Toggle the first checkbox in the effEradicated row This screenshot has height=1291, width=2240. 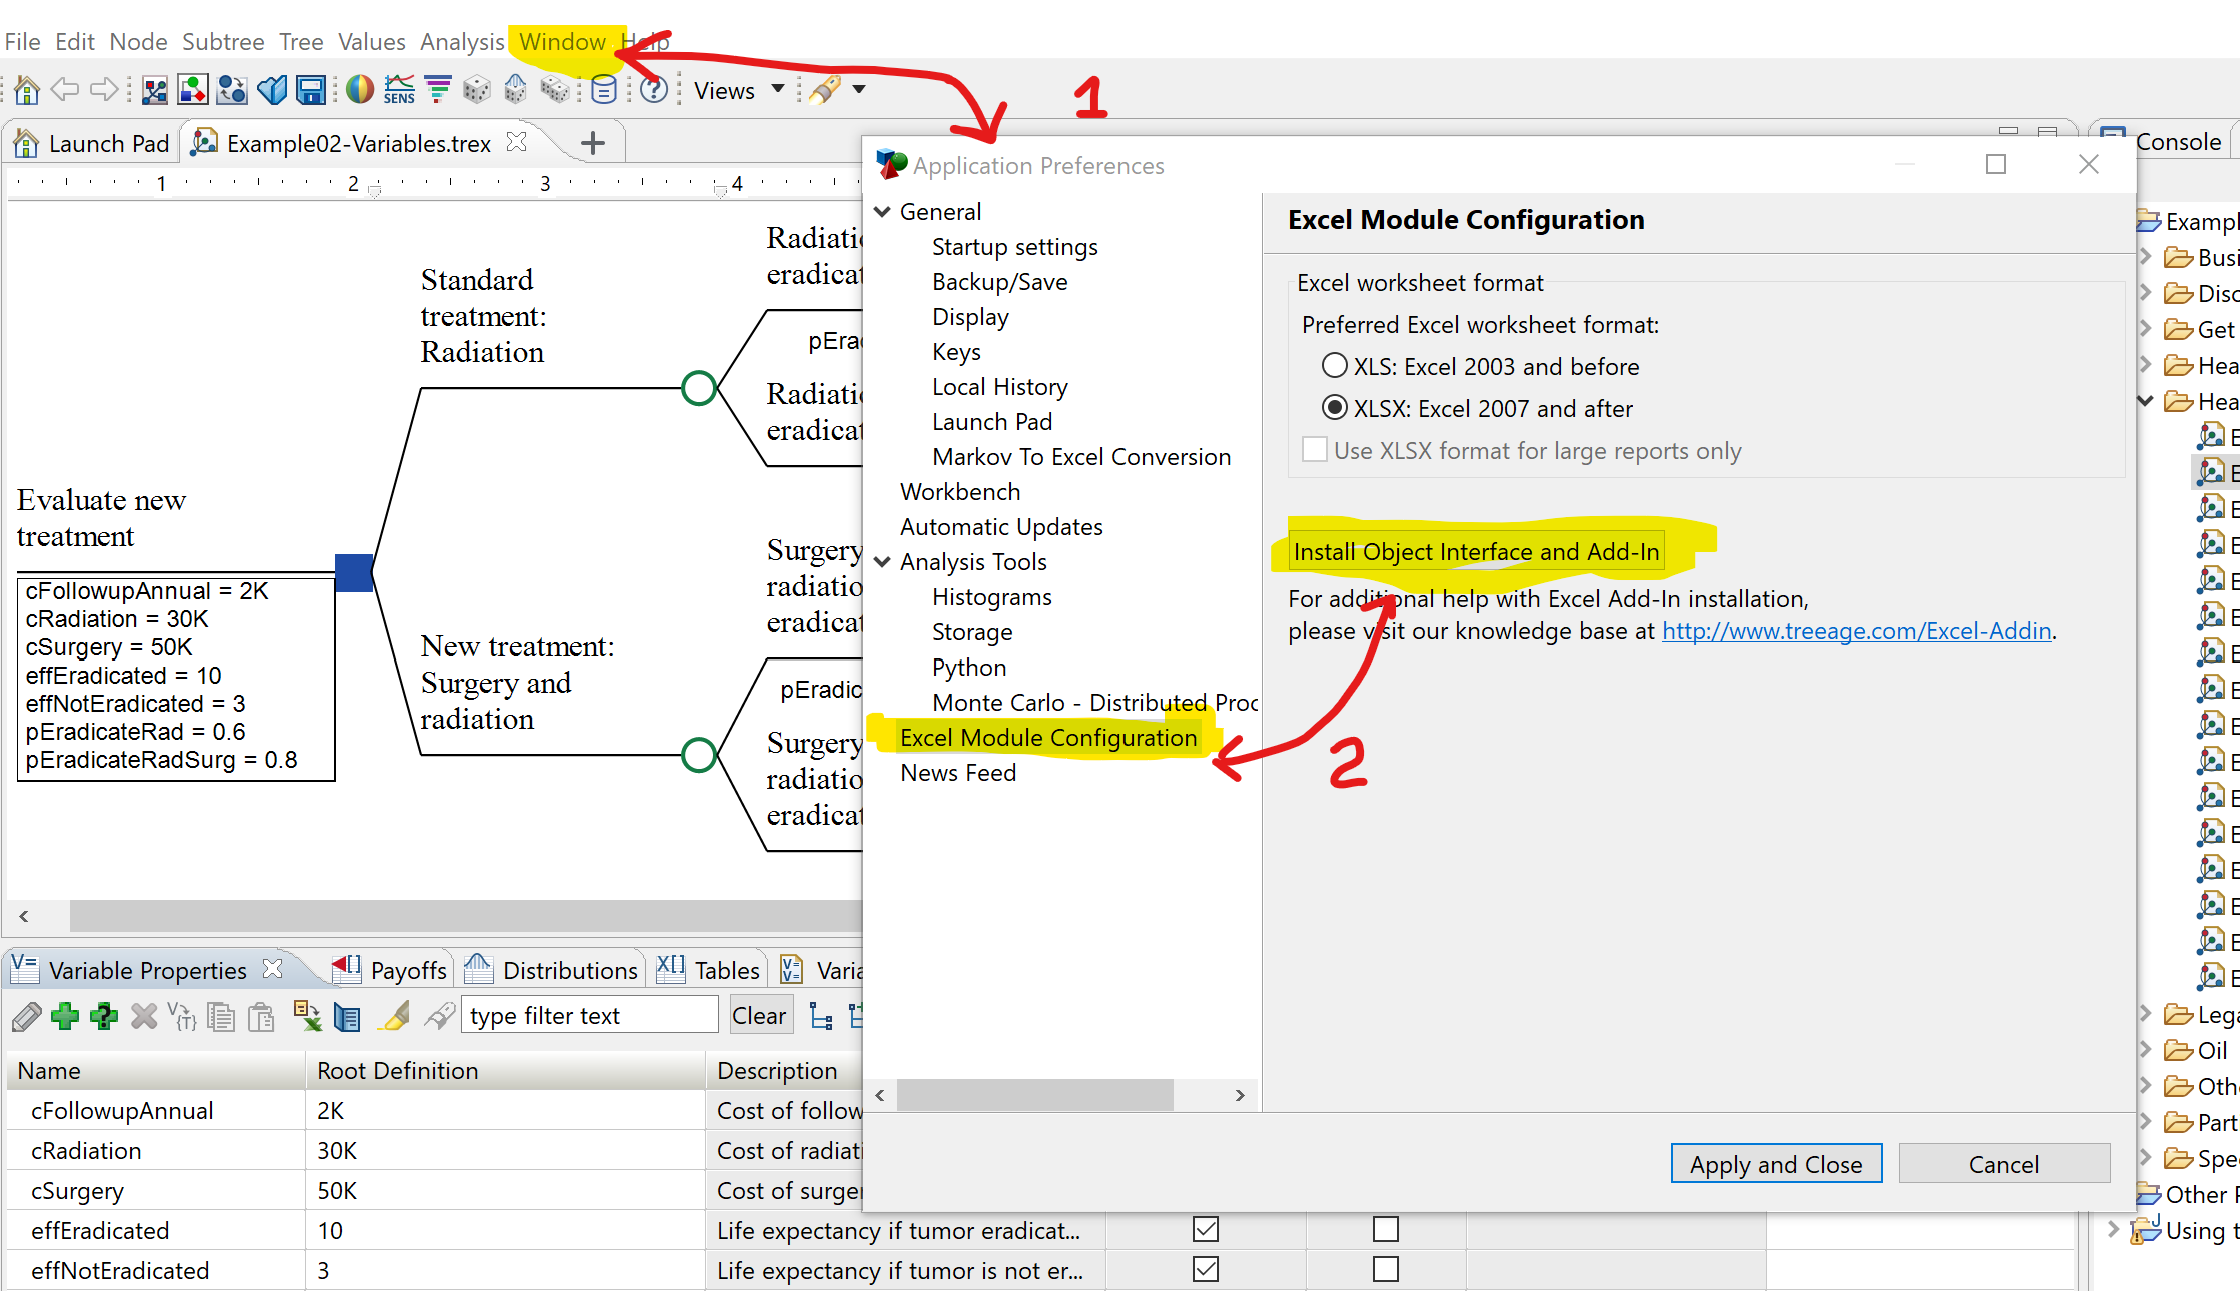tap(1206, 1229)
